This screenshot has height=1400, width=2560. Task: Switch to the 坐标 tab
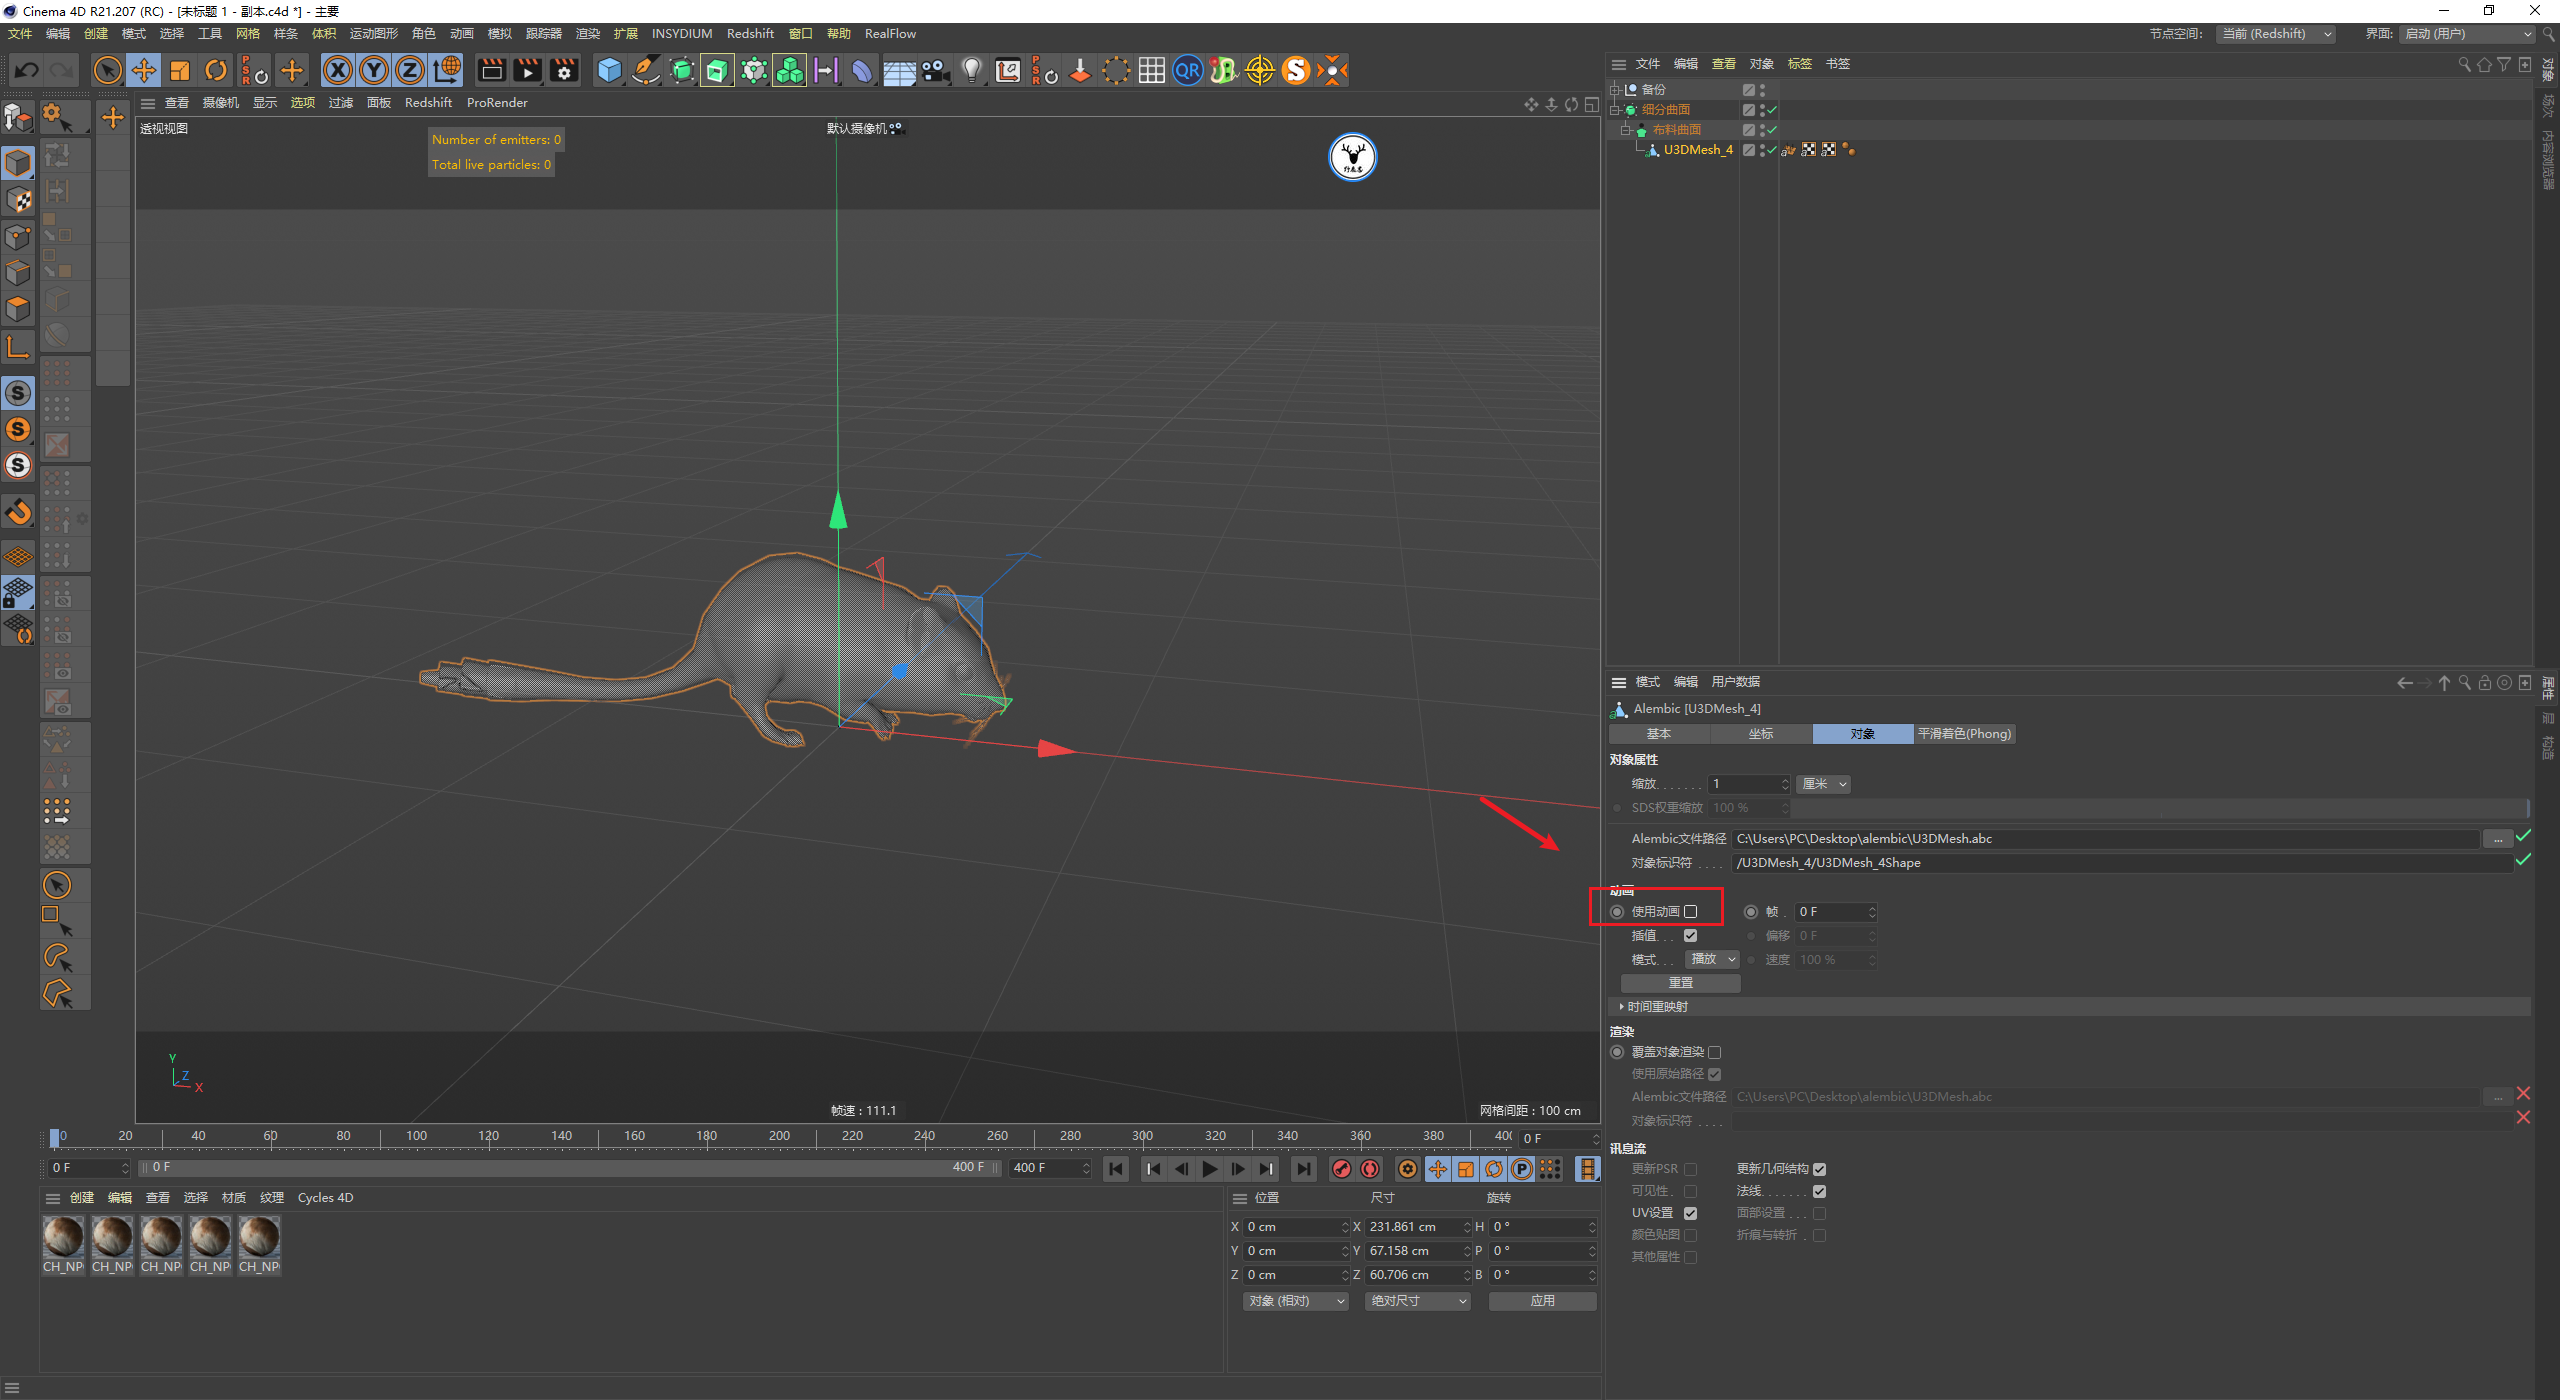pos(1760,734)
